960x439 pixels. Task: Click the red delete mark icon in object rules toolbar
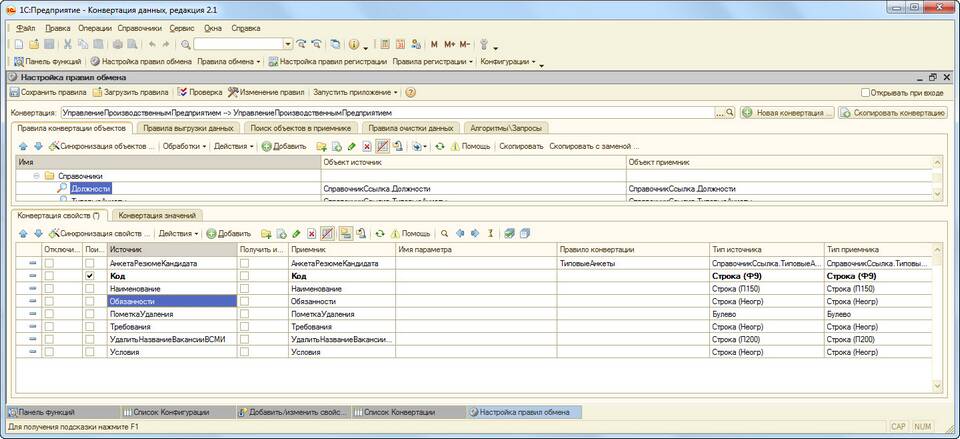point(367,147)
